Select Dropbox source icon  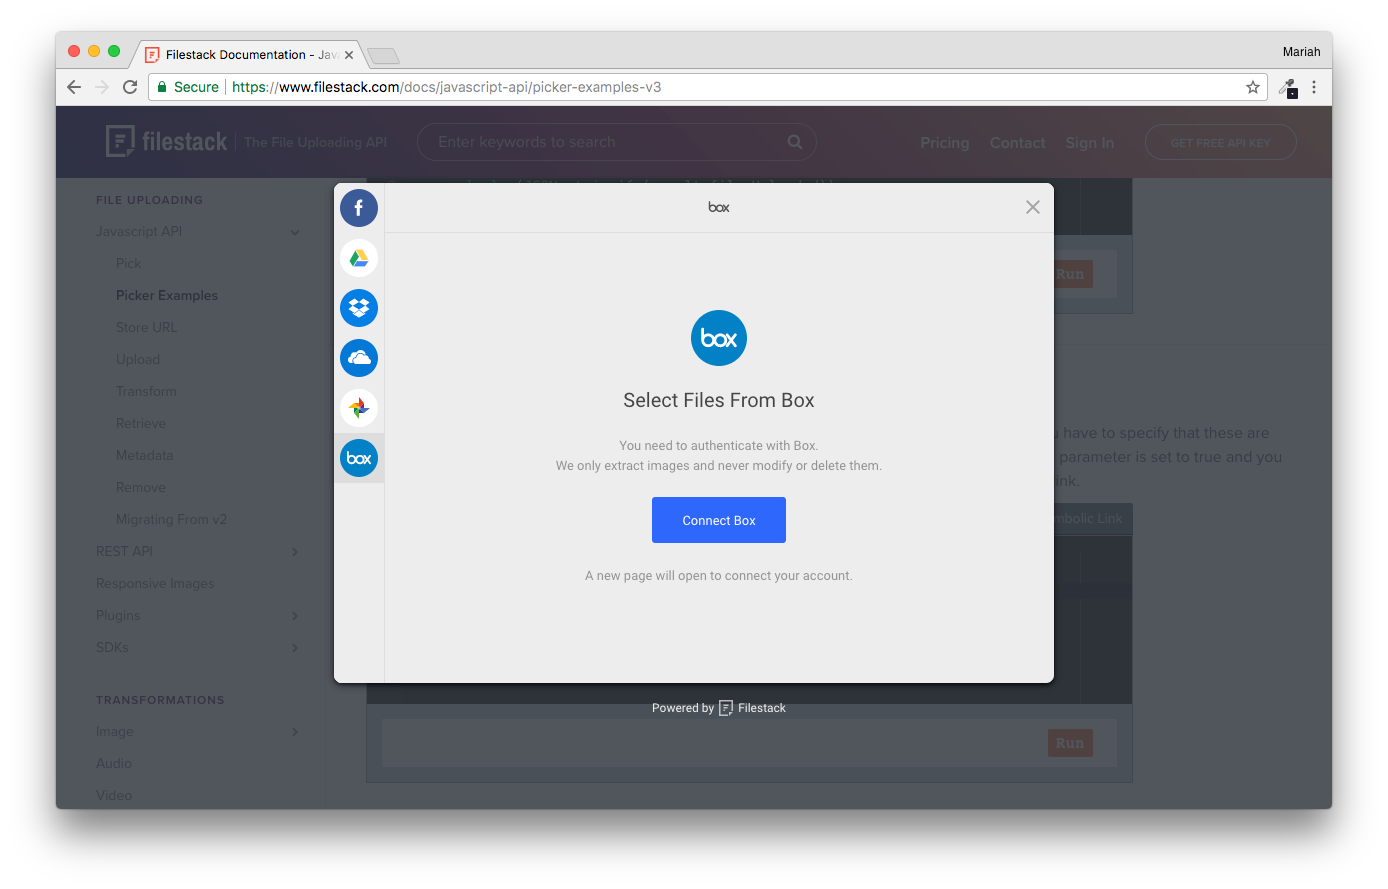(x=359, y=308)
